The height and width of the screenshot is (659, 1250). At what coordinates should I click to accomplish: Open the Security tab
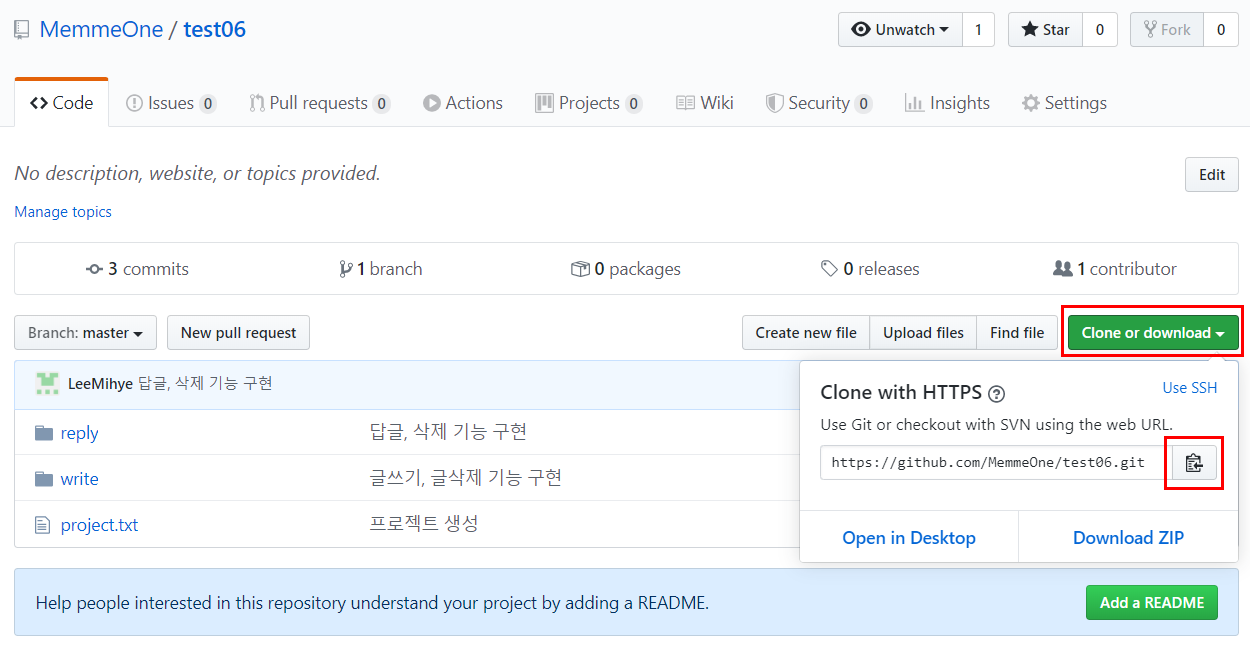[819, 103]
